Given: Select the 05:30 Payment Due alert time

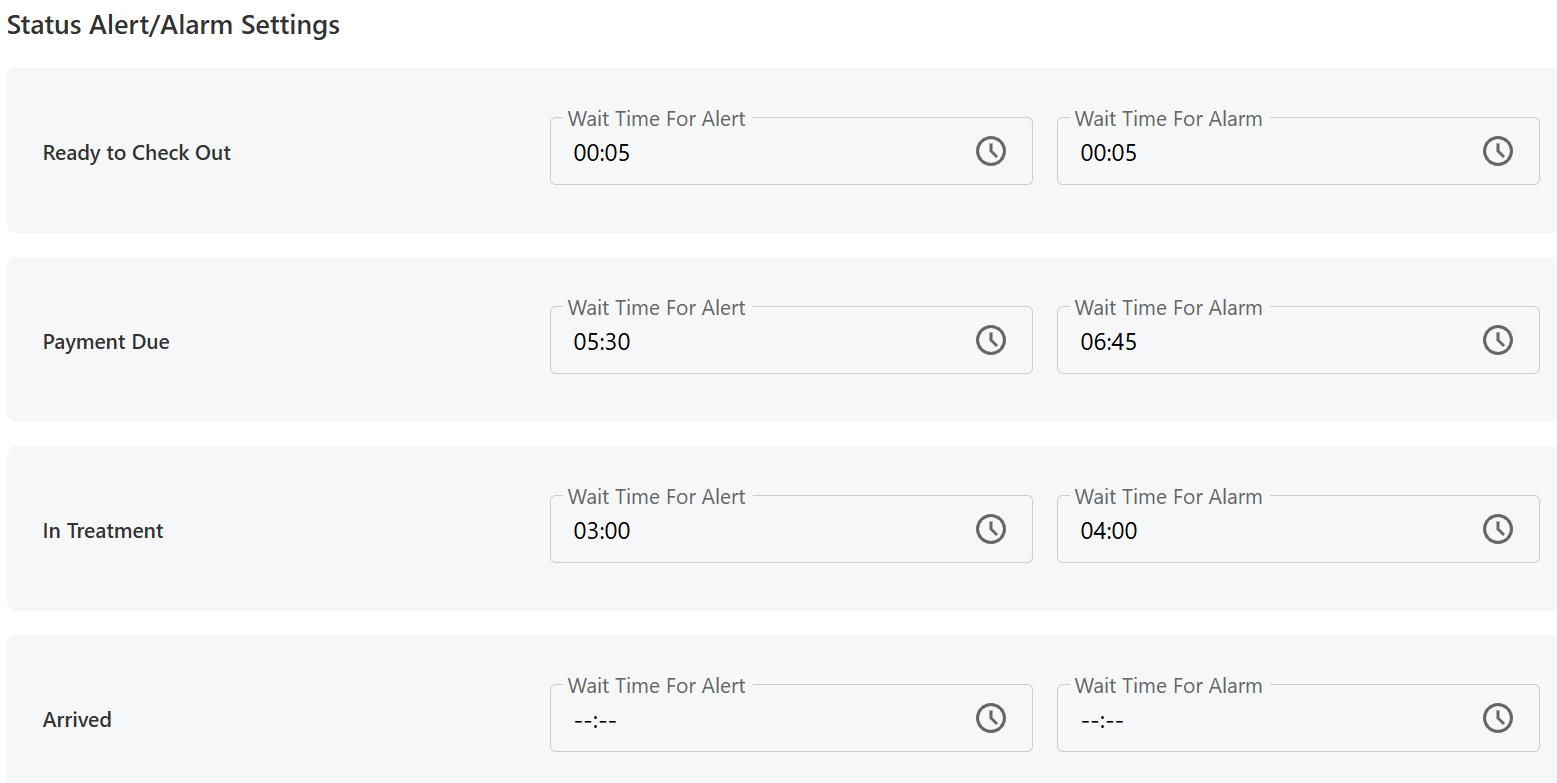Looking at the screenshot, I should click(602, 342).
